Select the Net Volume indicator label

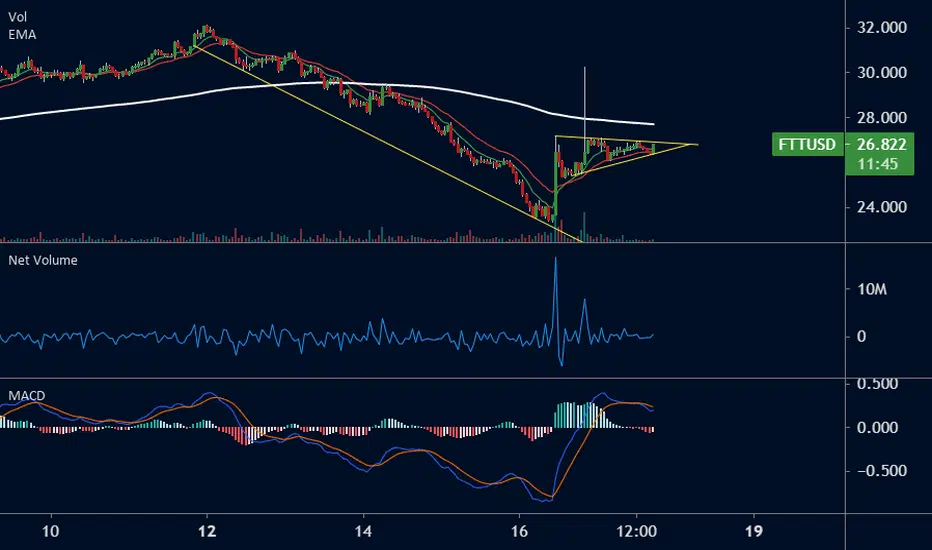(x=43, y=260)
